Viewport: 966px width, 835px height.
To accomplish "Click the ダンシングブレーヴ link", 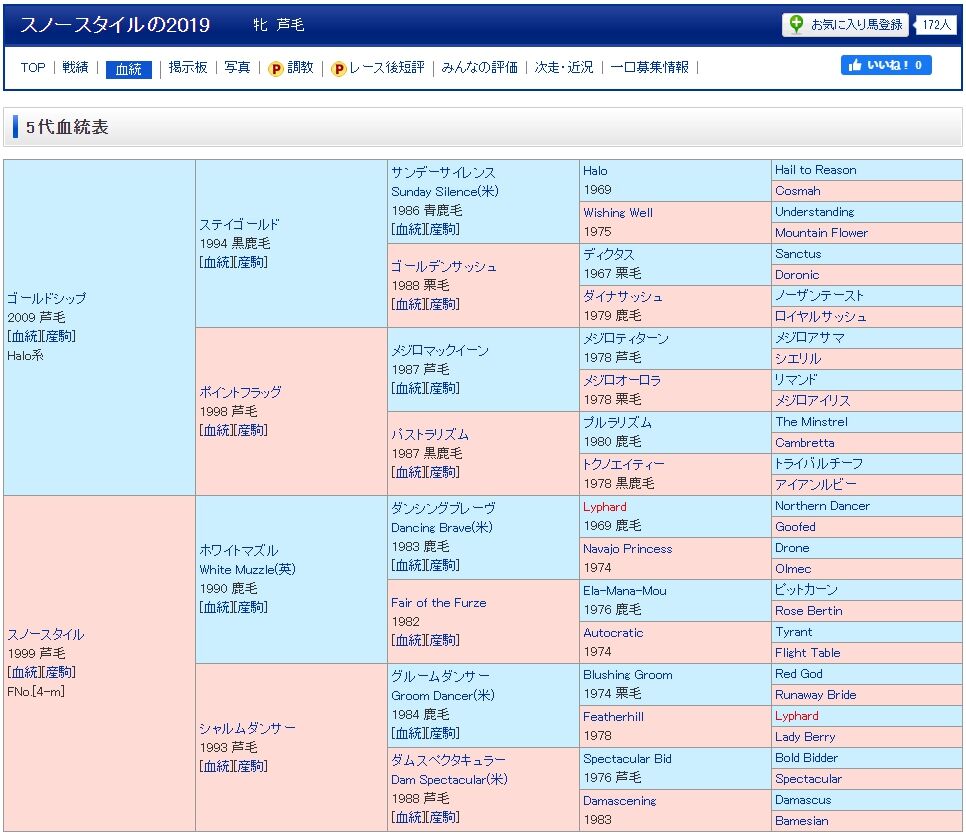I will [443, 508].
